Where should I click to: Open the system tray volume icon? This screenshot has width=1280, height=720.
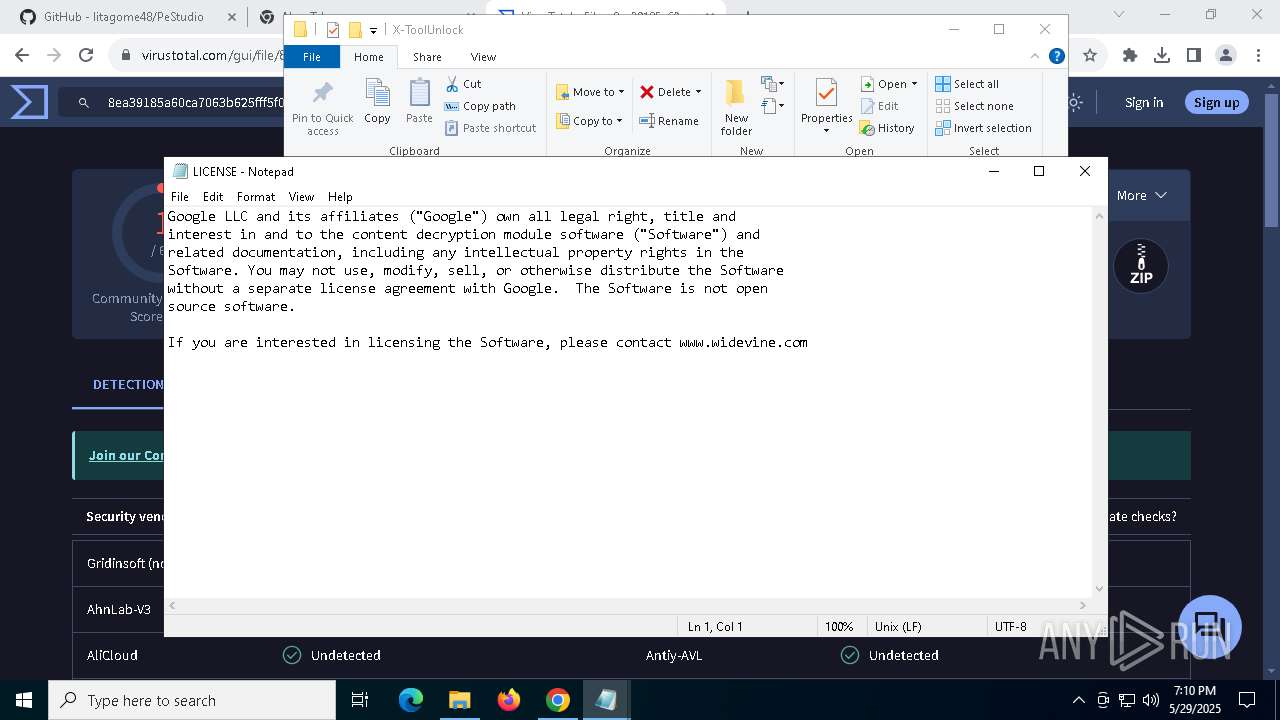(x=1151, y=700)
